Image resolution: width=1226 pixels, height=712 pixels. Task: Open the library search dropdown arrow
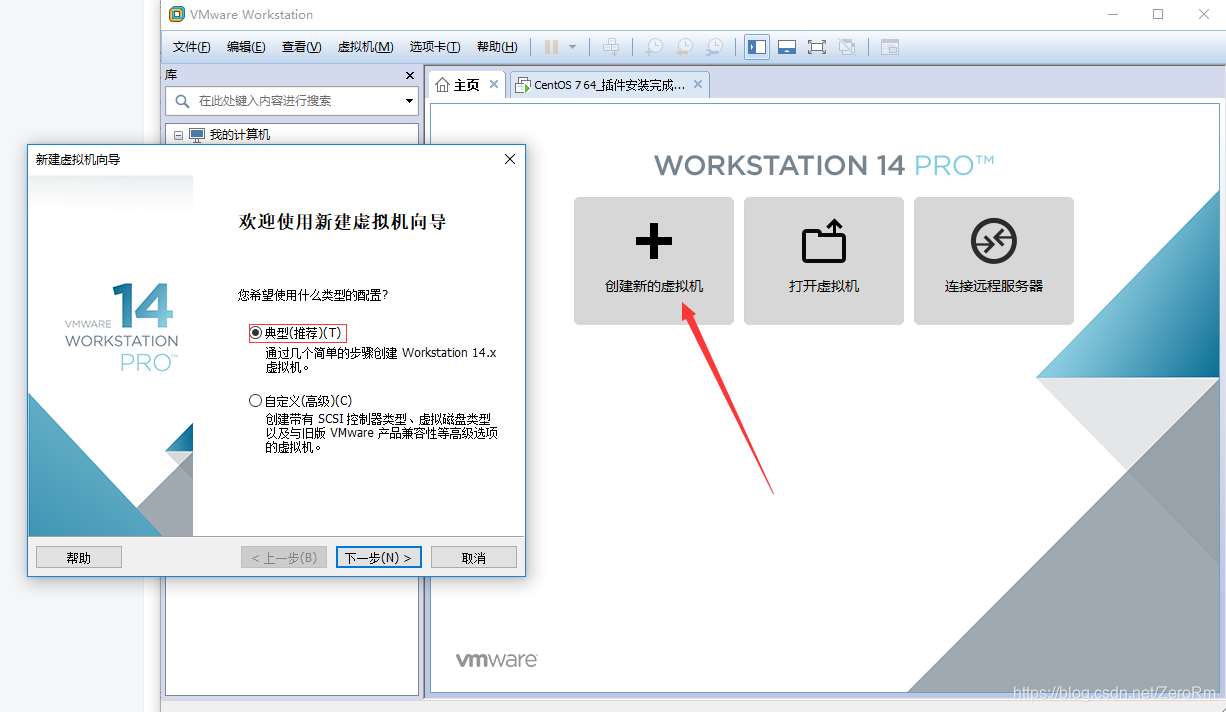[x=409, y=101]
